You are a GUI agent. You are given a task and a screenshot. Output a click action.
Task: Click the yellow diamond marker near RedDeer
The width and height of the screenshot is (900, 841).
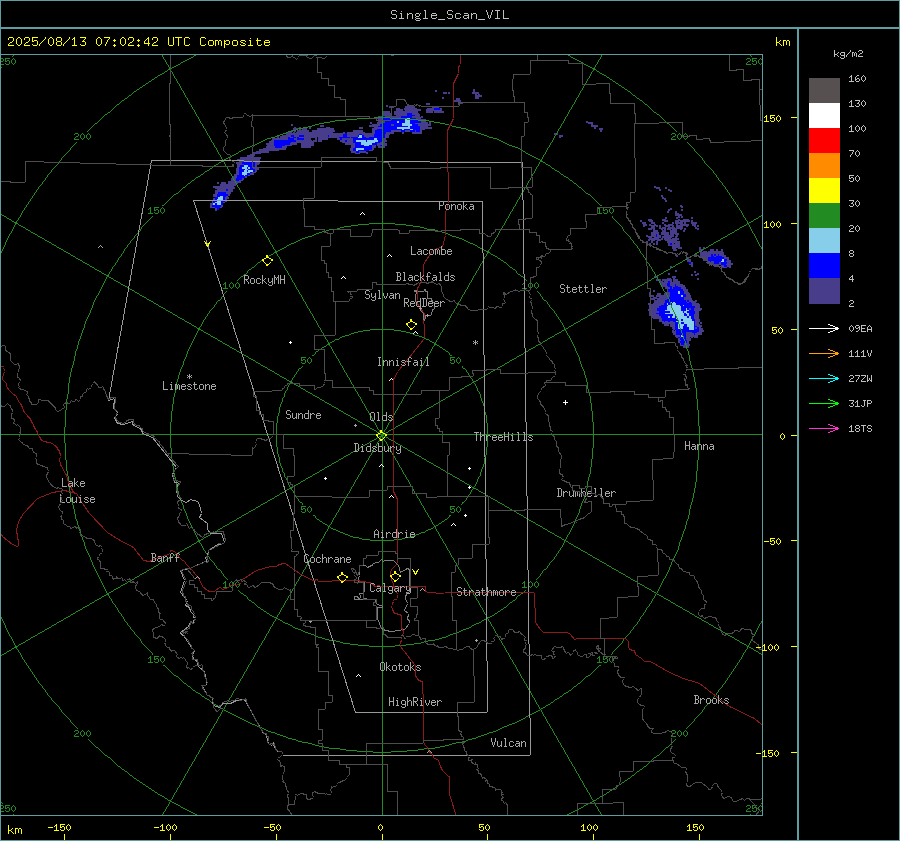(412, 325)
